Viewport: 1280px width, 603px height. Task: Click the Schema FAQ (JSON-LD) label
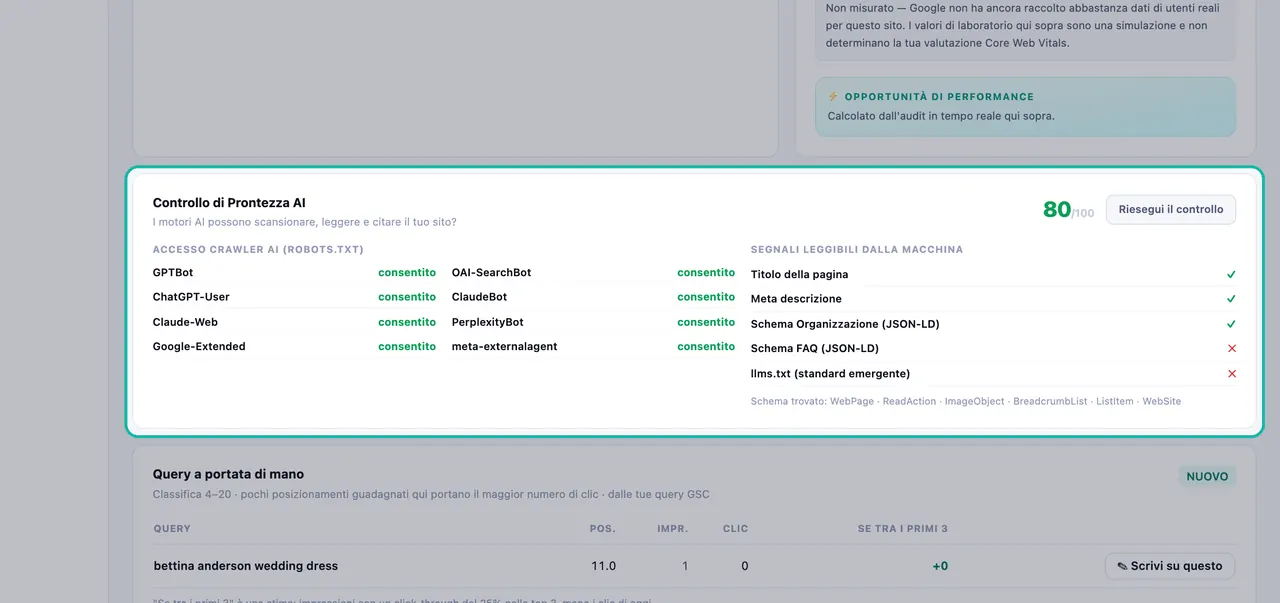pos(815,349)
